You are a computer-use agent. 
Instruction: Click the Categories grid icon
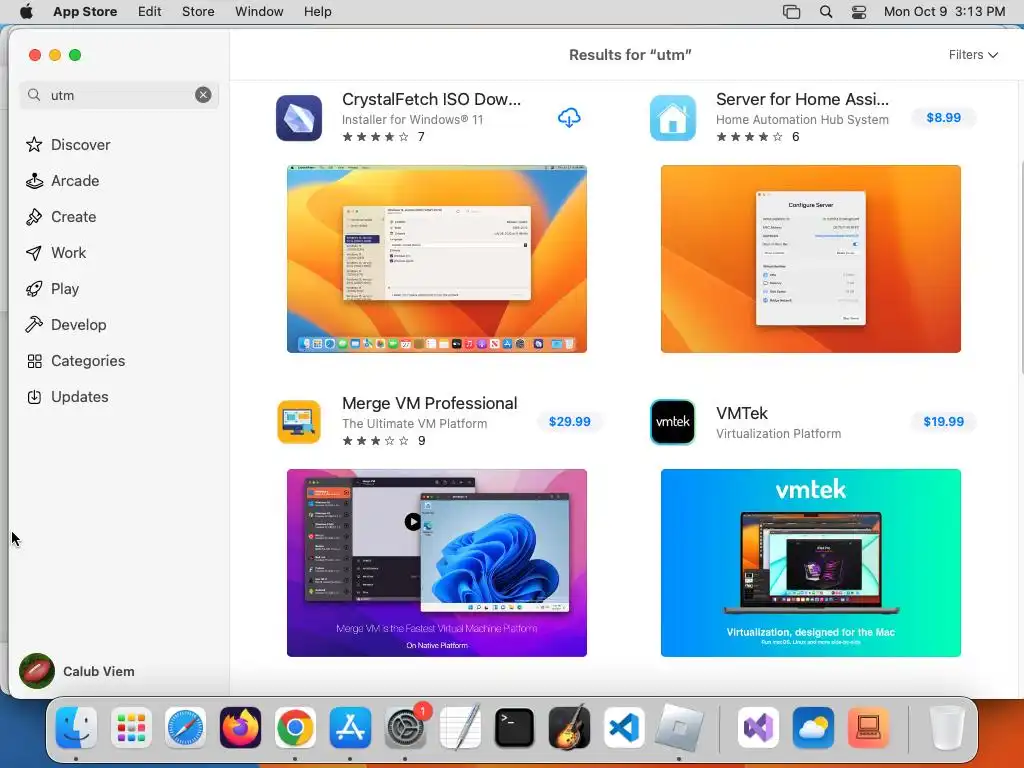point(34,361)
